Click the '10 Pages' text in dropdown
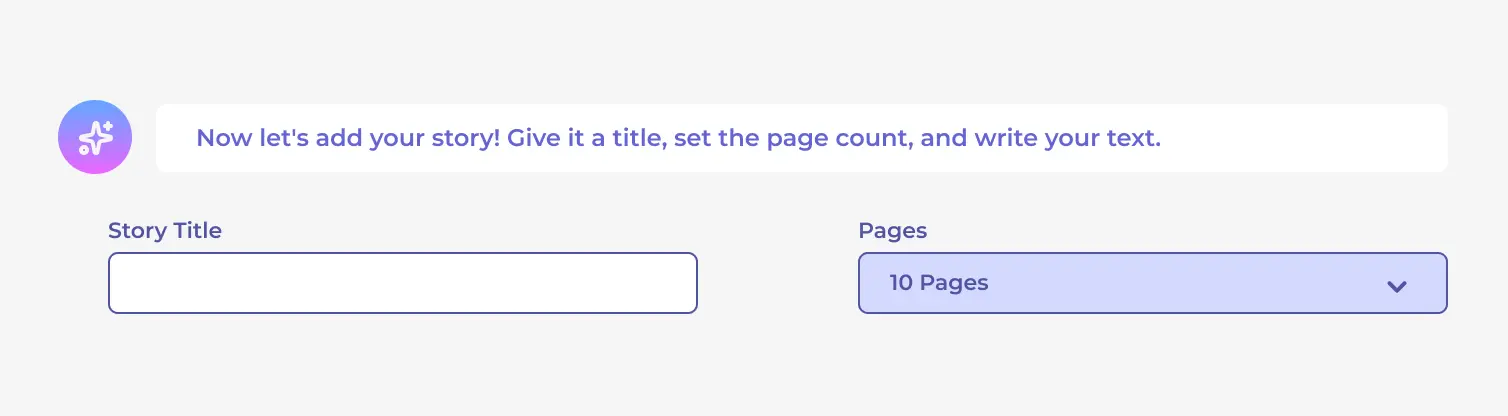This screenshot has height=416, width=1508. pos(938,283)
